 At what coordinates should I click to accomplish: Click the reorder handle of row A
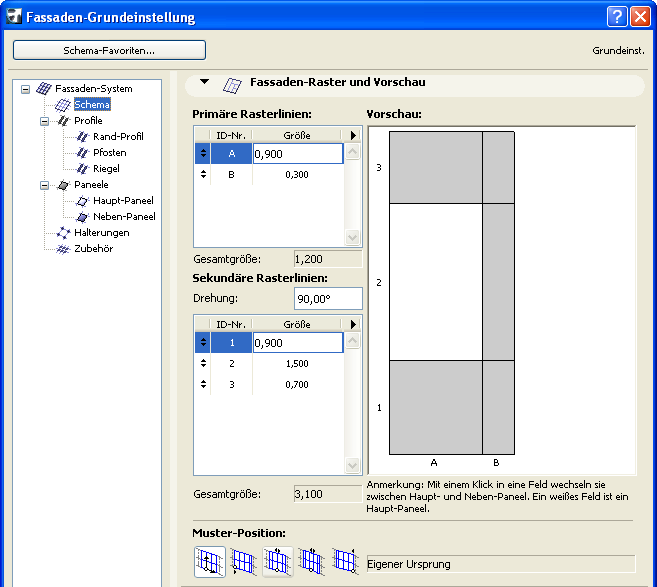203,153
